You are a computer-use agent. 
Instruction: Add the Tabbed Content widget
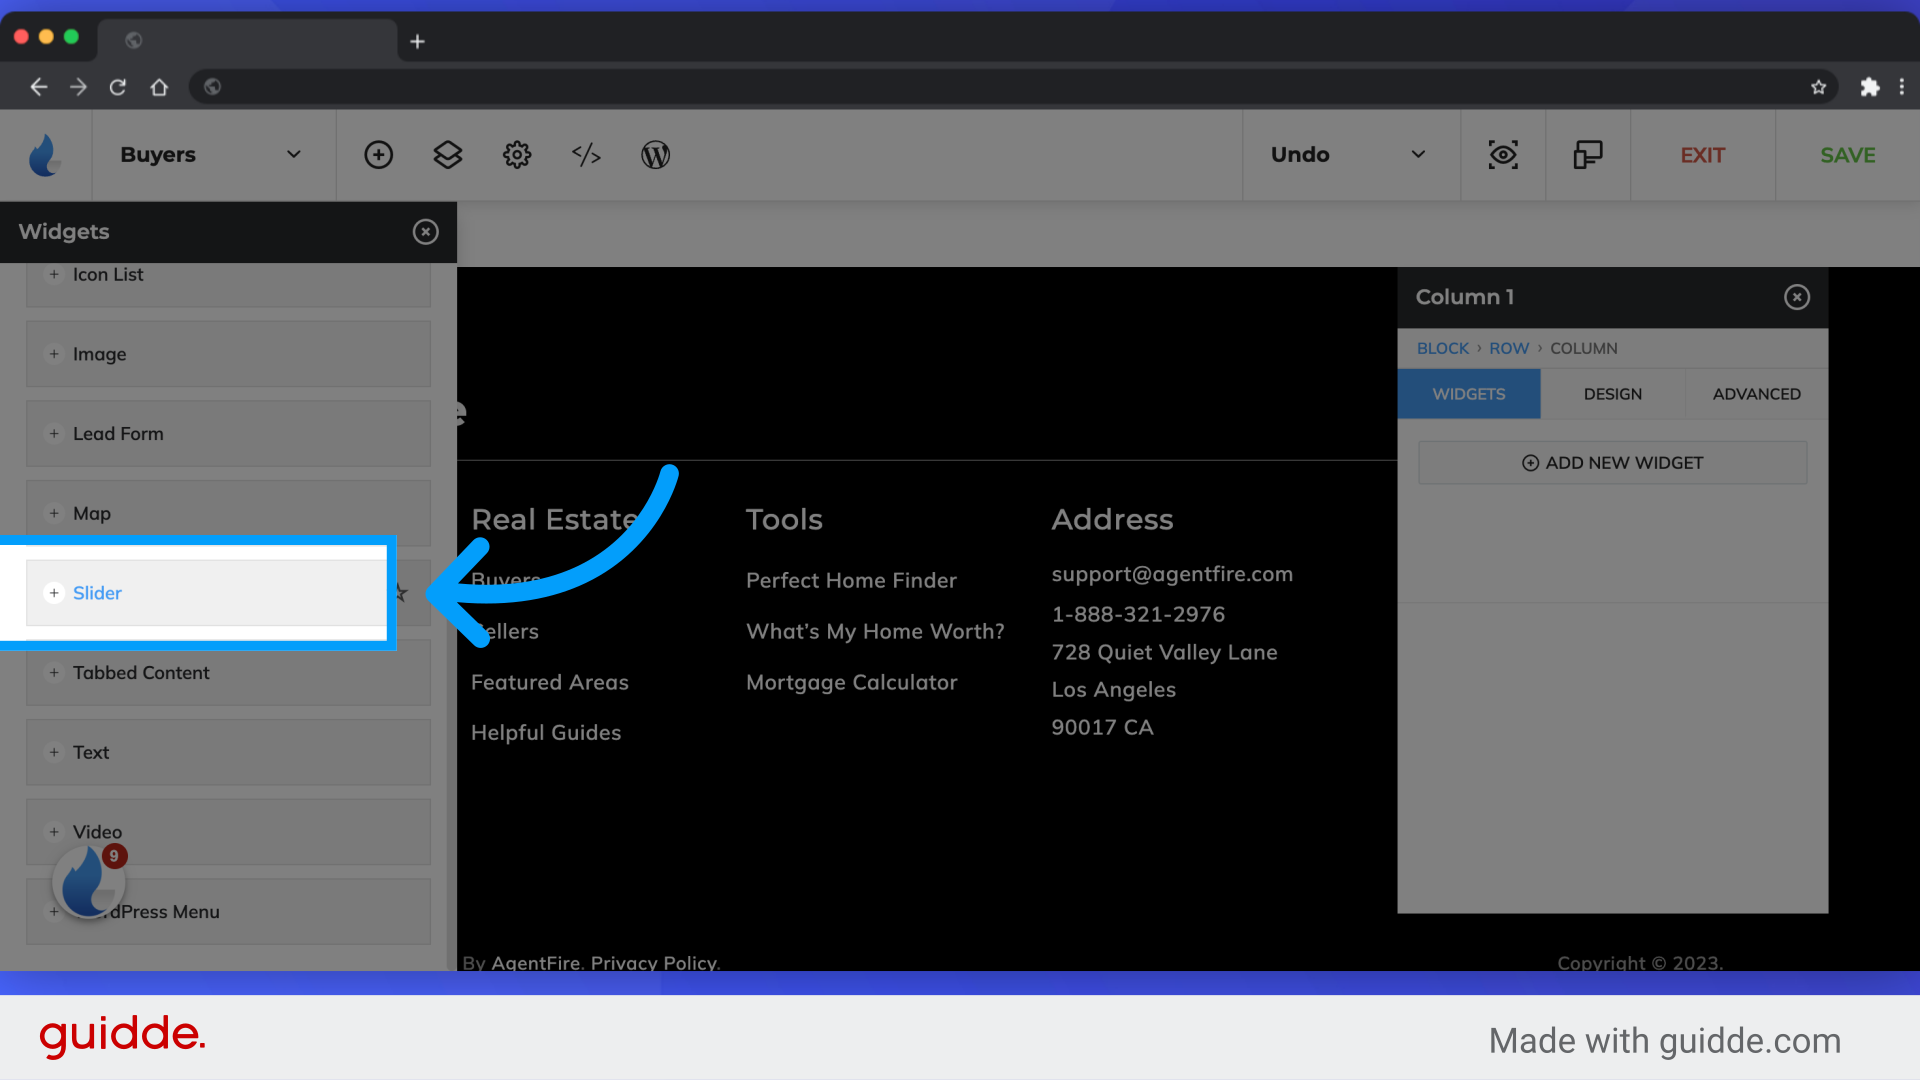click(228, 673)
